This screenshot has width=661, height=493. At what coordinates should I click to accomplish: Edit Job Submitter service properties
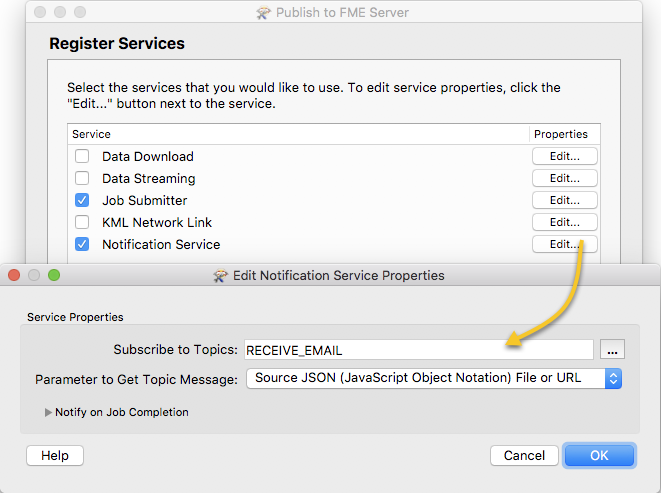tap(564, 200)
